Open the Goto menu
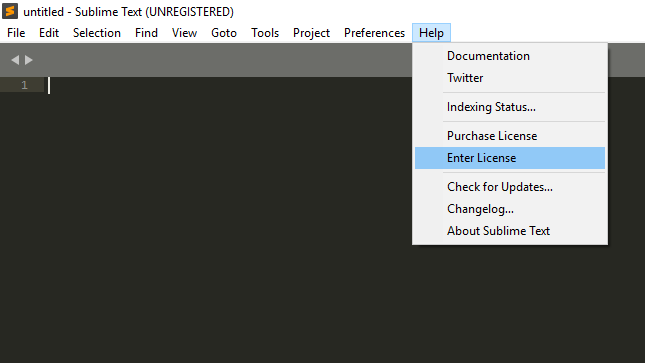645x363 pixels. [224, 33]
